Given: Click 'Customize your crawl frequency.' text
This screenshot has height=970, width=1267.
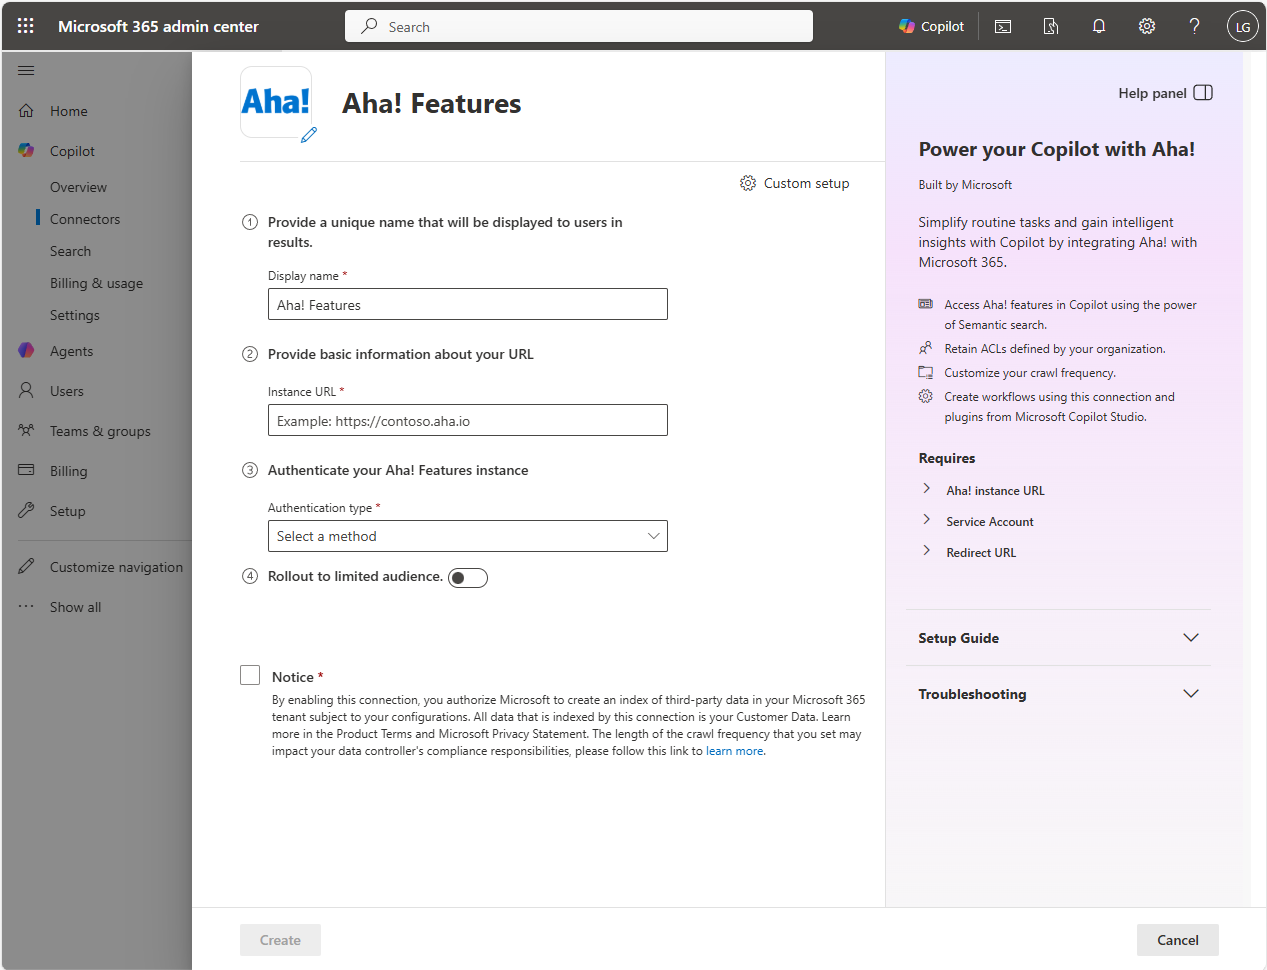Looking at the screenshot, I should [1030, 373].
